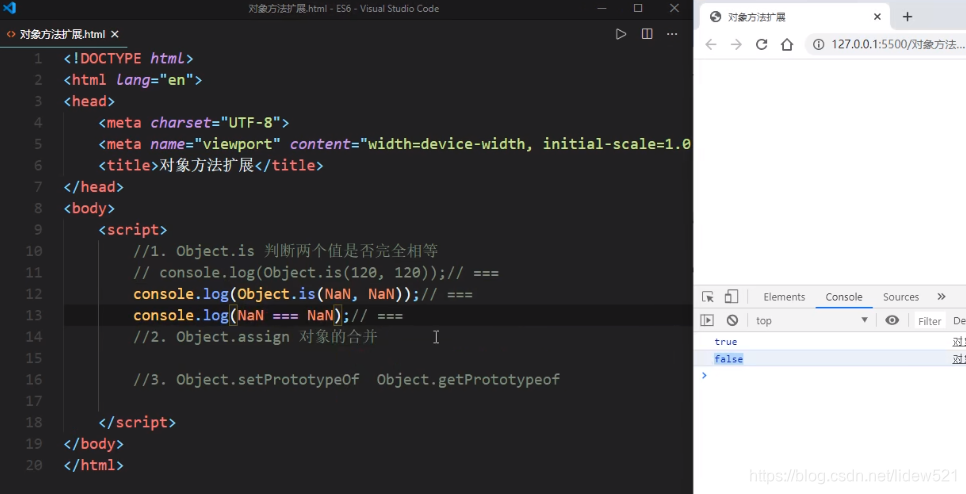Reload the browser page
966x494 pixels.
761,44
